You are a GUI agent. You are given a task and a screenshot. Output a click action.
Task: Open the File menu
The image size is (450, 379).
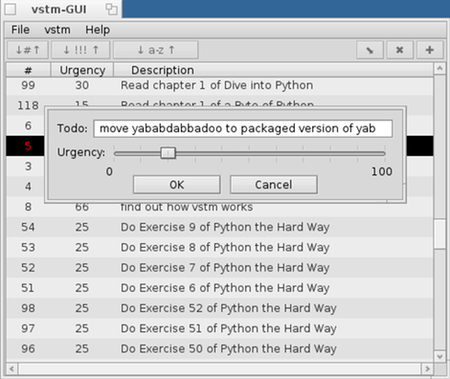click(x=20, y=30)
